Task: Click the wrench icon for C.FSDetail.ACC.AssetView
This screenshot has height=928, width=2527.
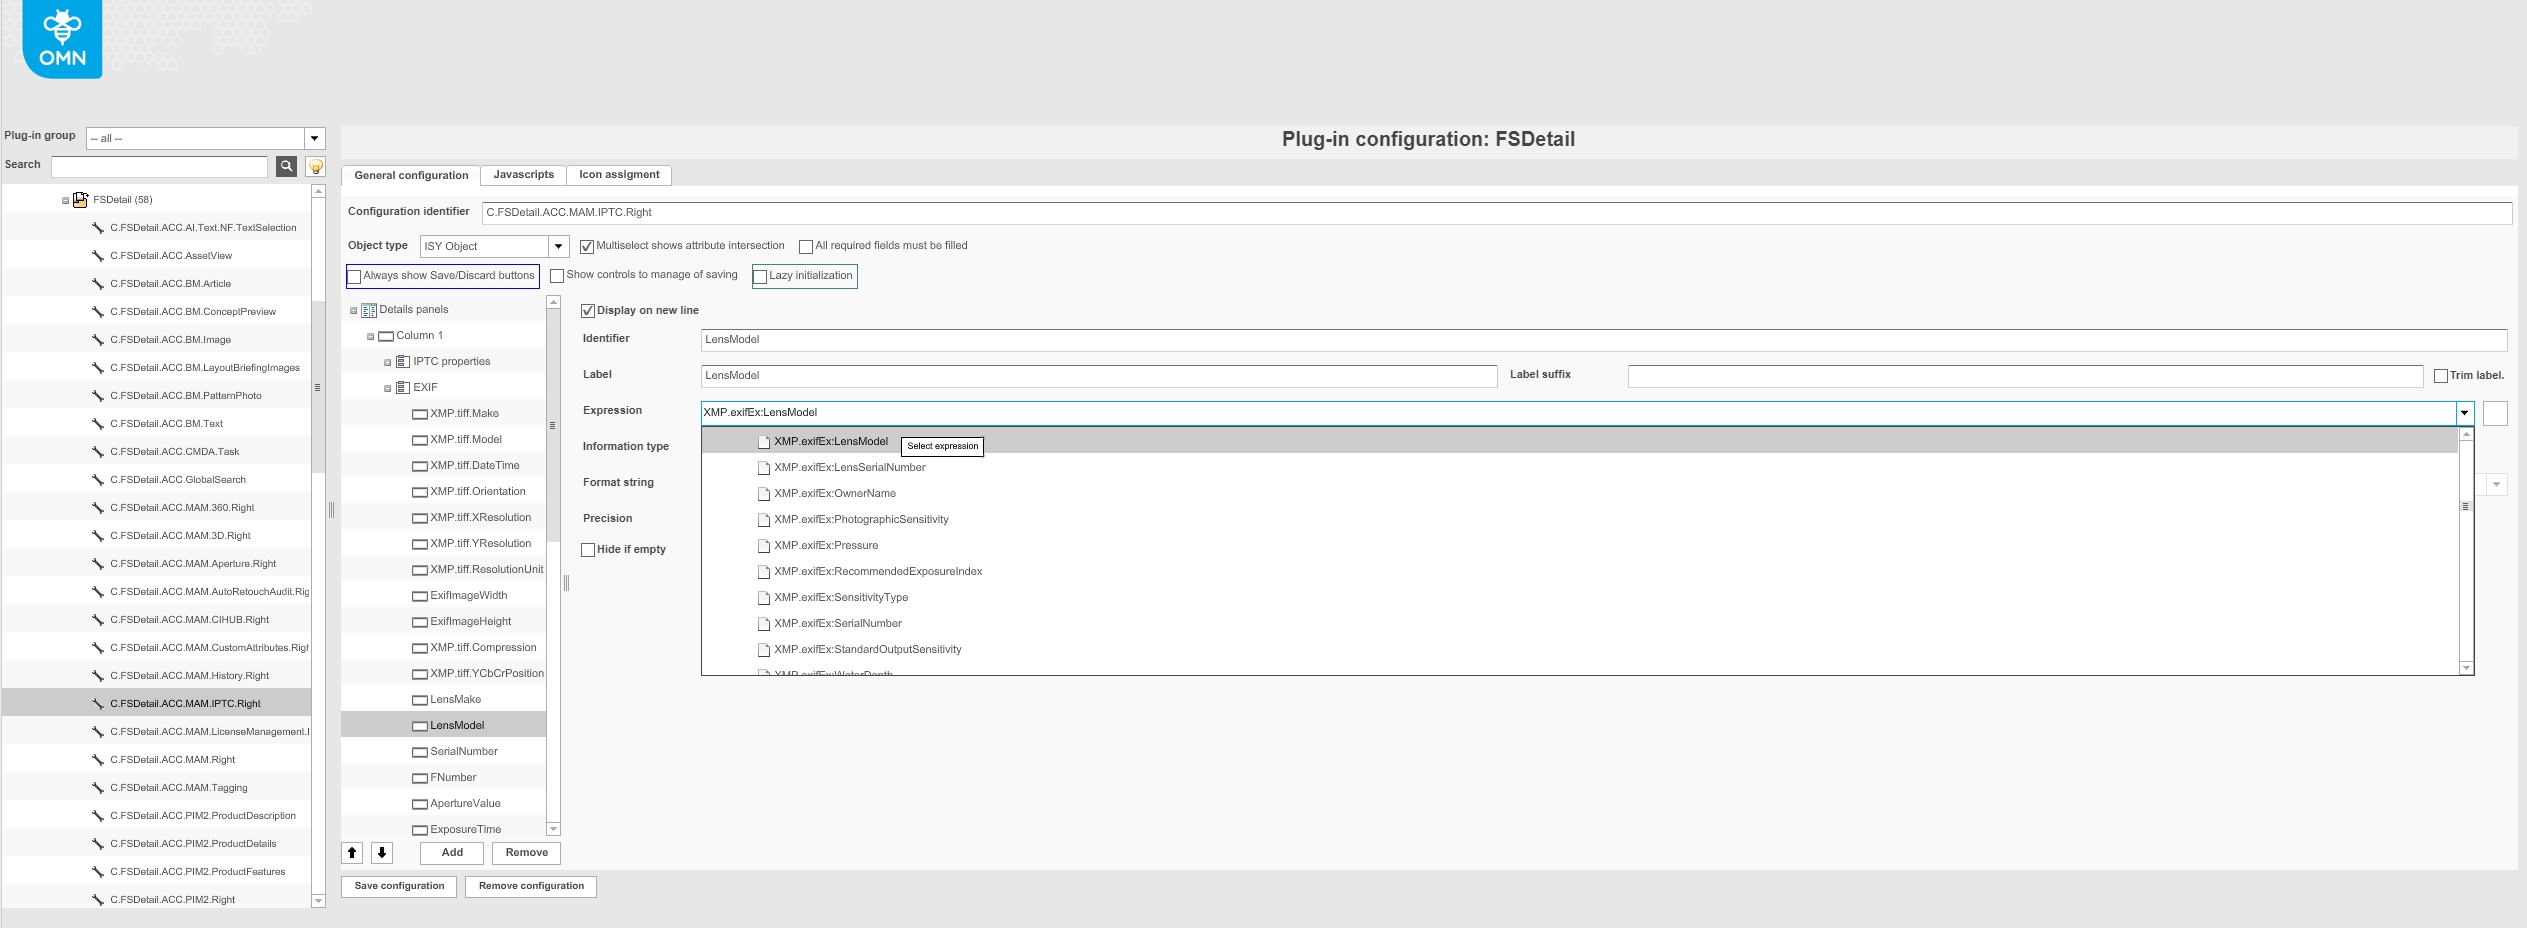Action: (98, 256)
